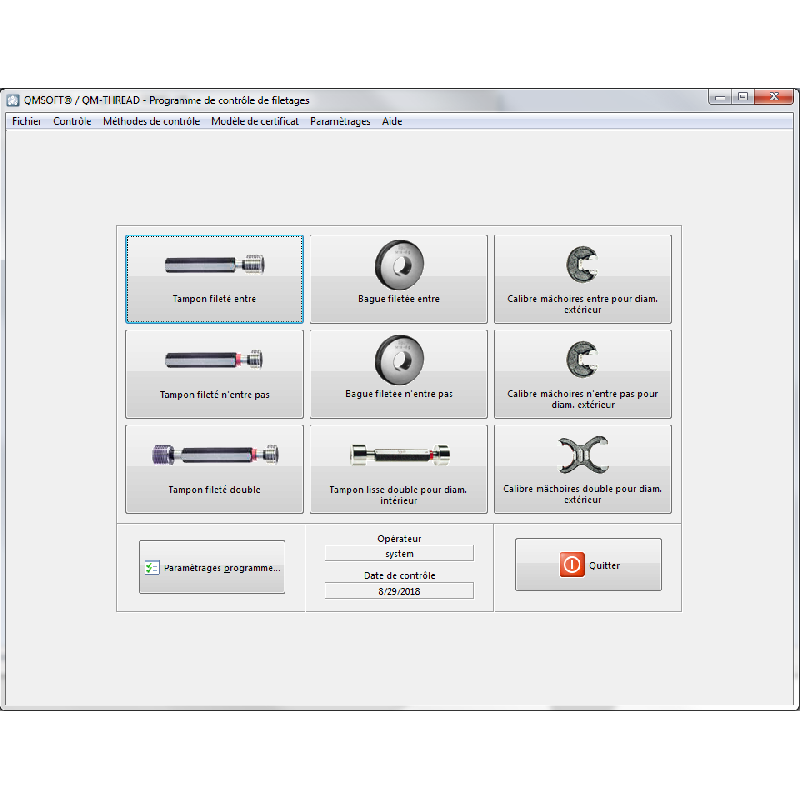Open the Aide help menu
Screen dimensions: 800x800
(x=392, y=122)
